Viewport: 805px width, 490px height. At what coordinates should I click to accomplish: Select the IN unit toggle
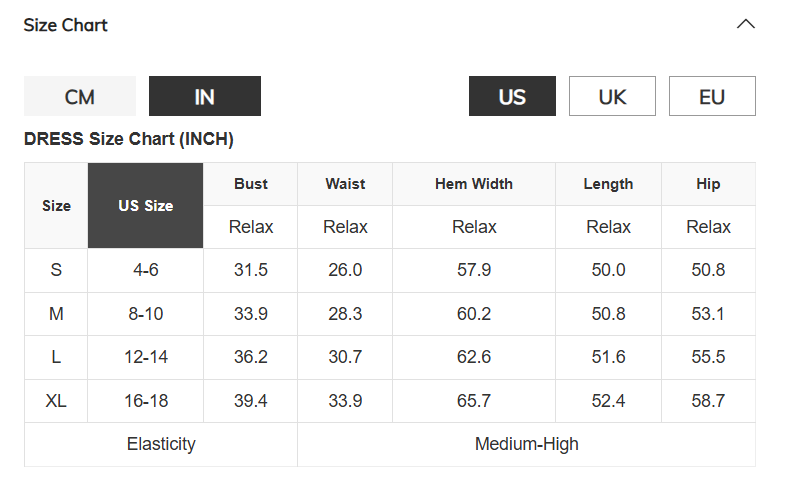click(x=205, y=96)
